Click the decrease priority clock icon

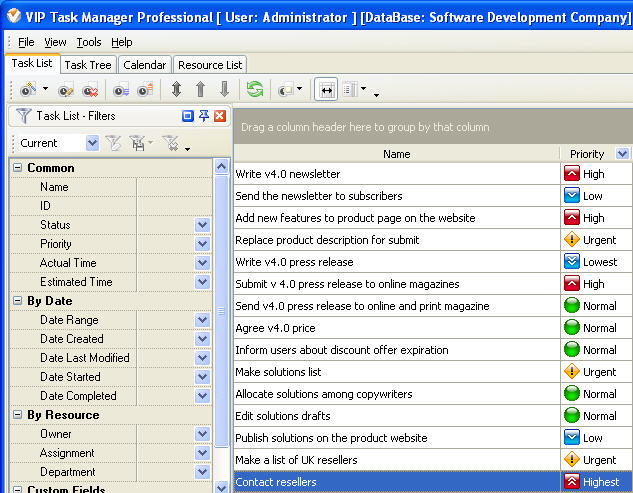121,90
